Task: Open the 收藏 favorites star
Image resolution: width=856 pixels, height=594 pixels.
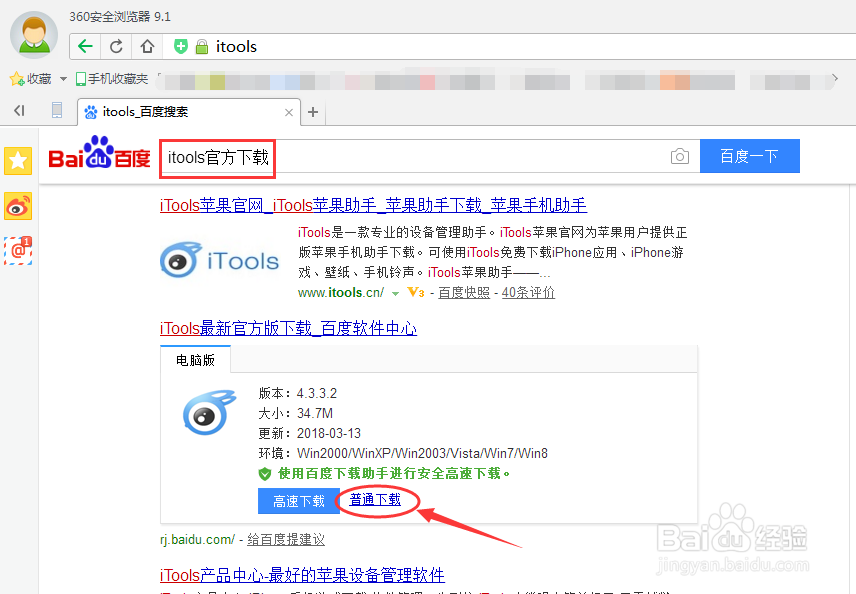Action: [31, 79]
